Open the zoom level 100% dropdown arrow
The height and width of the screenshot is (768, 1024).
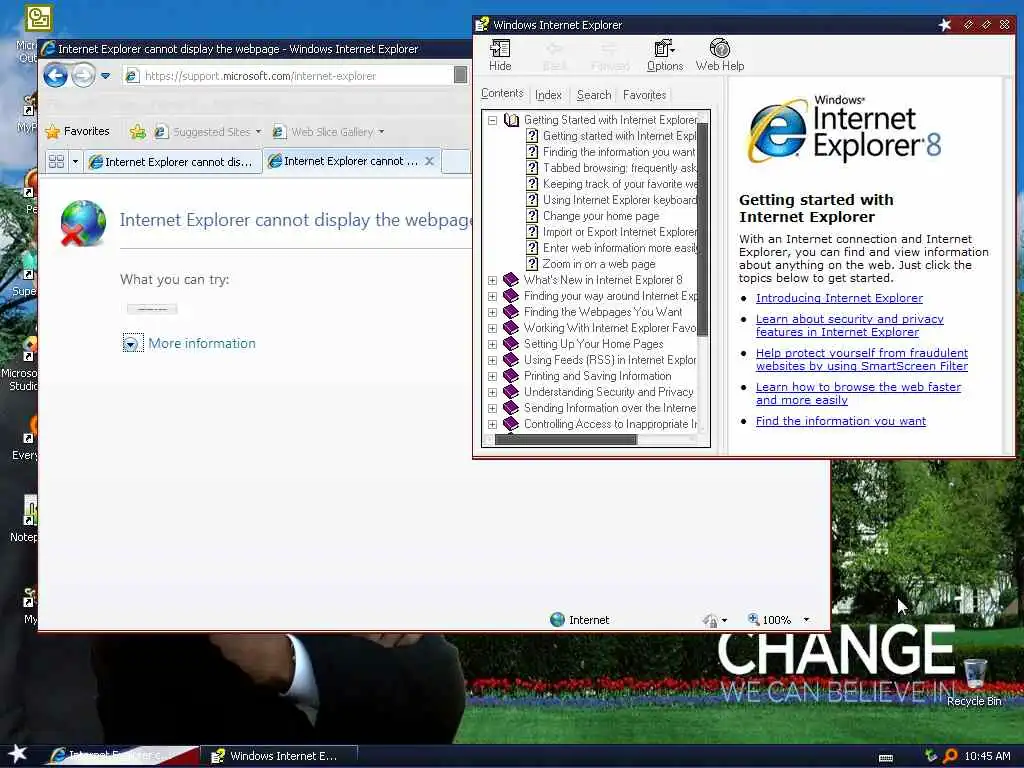807,620
